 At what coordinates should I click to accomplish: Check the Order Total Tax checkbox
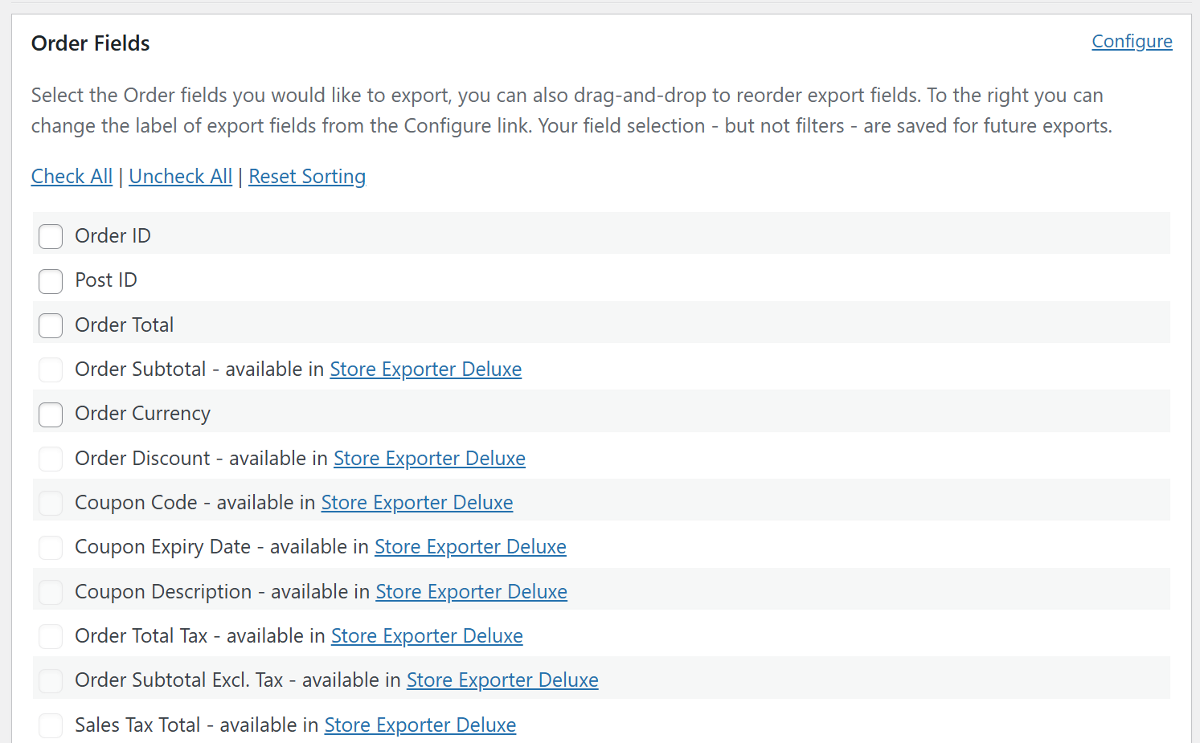pyautogui.click(x=50, y=636)
